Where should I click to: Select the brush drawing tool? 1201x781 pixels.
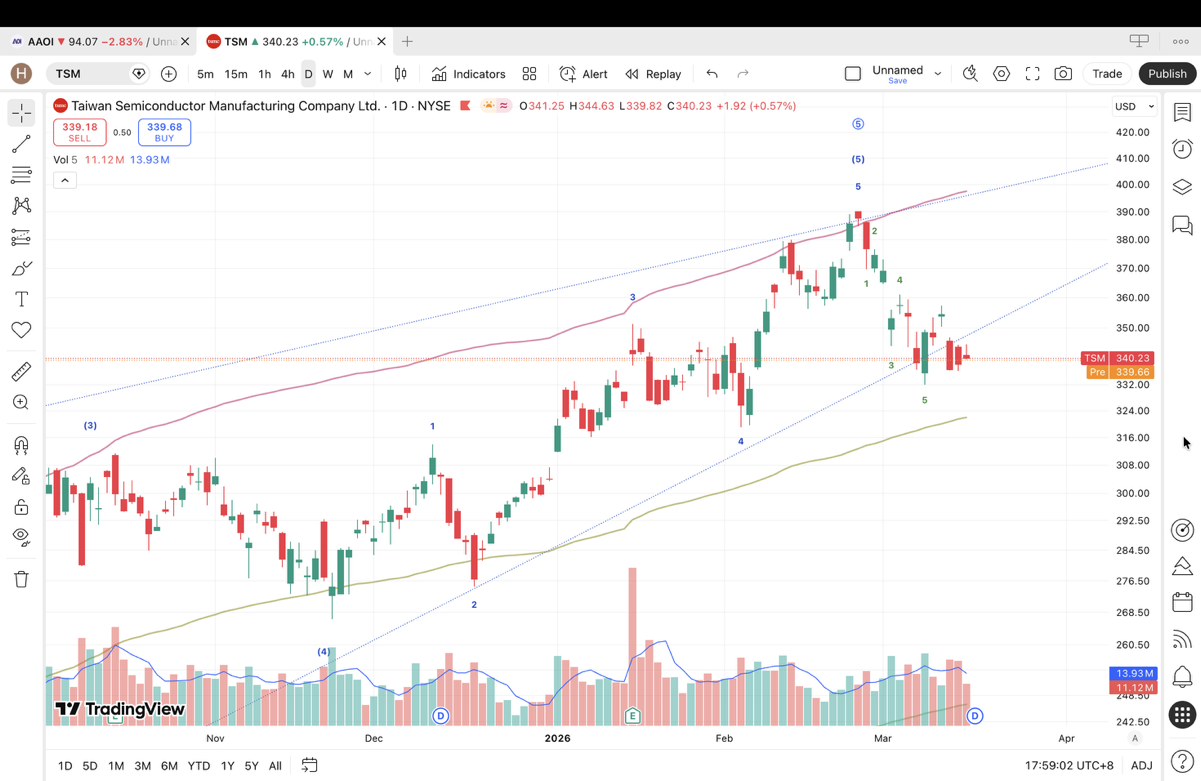(x=21, y=268)
